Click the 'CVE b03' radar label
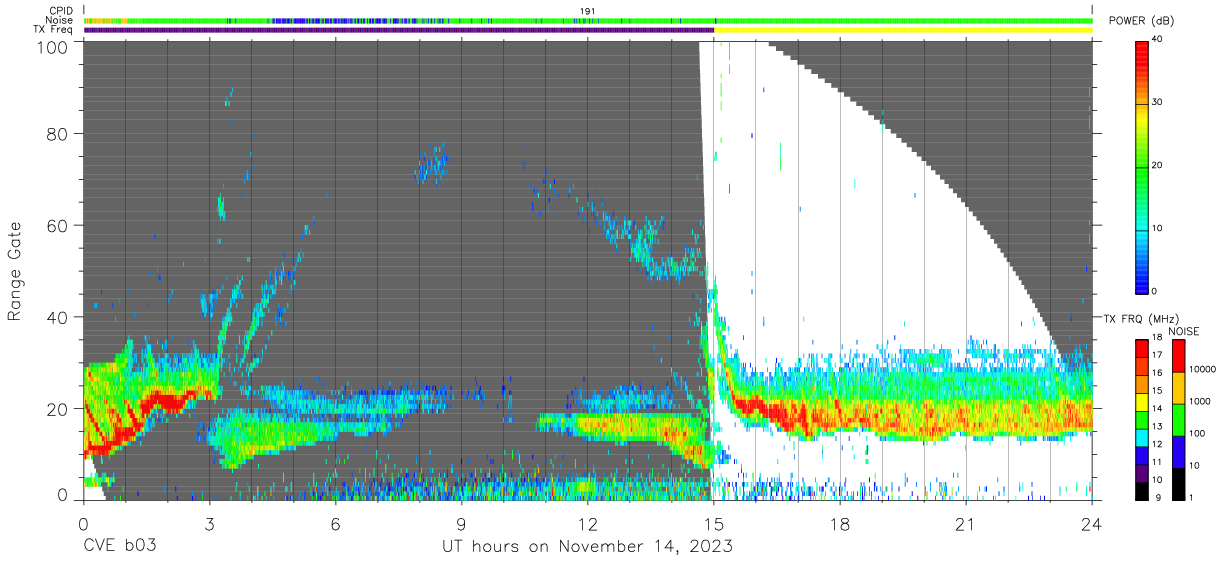The image size is (1228, 567). [119, 547]
